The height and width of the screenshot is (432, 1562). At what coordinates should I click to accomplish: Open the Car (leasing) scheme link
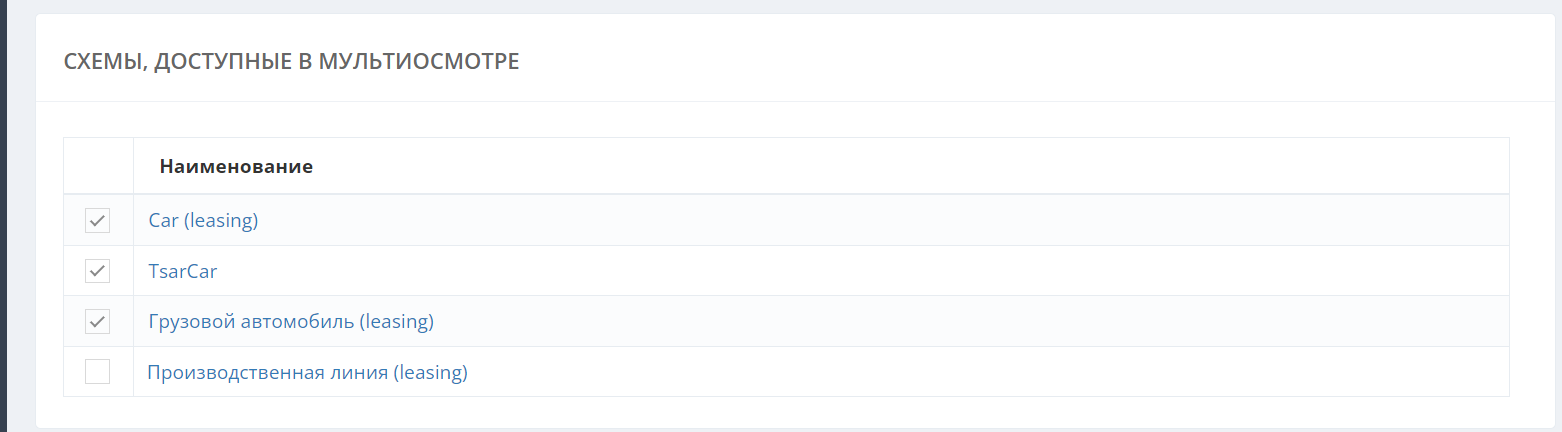(x=203, y=220)
